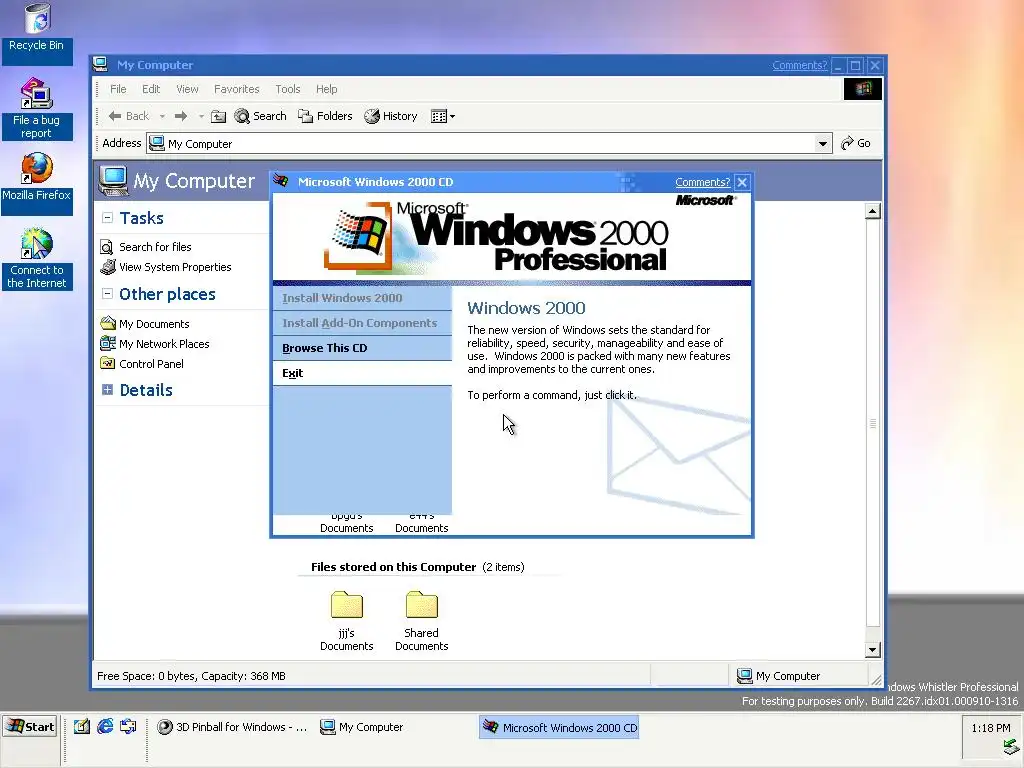Open the File a bug report shortcut
The image size is (1024, 768).
point(37,108)
